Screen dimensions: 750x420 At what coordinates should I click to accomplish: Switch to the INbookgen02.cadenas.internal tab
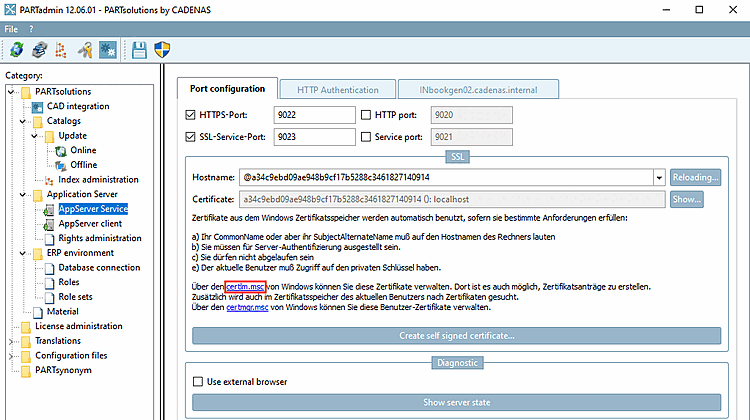[478, 90]
